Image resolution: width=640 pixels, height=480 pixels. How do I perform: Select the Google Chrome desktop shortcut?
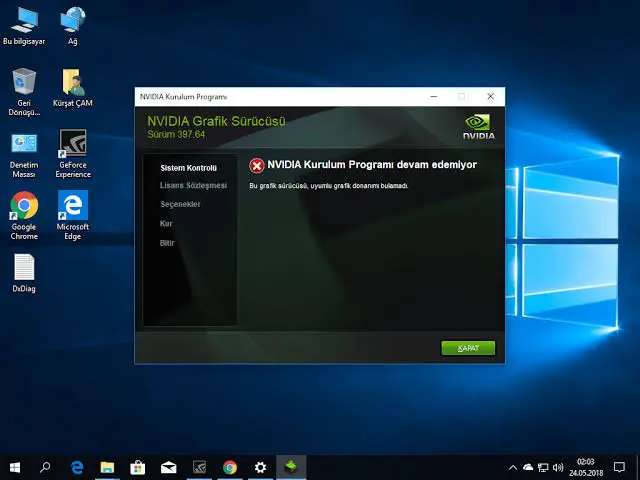24,216
